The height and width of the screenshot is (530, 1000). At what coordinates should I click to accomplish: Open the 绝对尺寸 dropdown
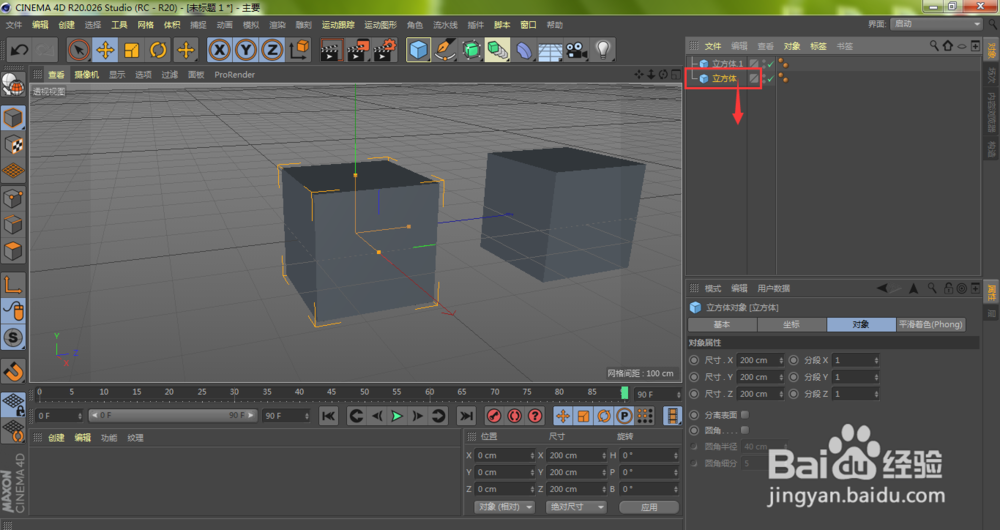[575, 507]
